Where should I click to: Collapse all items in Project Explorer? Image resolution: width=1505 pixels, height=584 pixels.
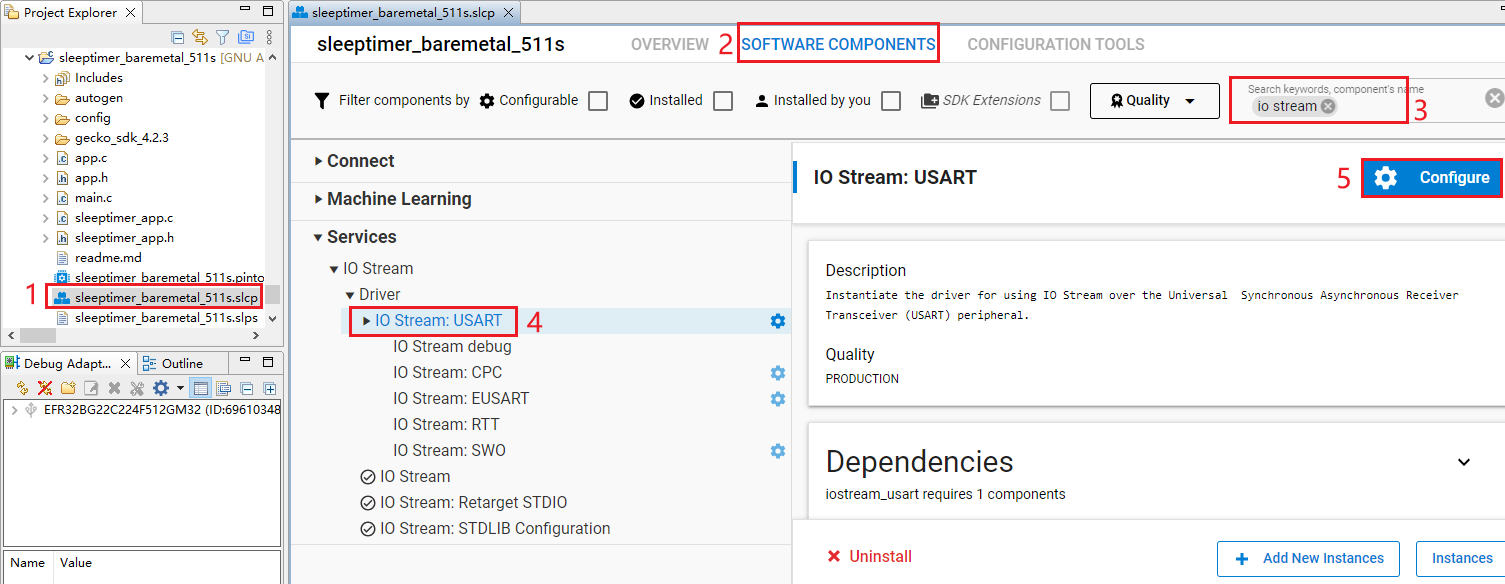(x=178, y=37)
